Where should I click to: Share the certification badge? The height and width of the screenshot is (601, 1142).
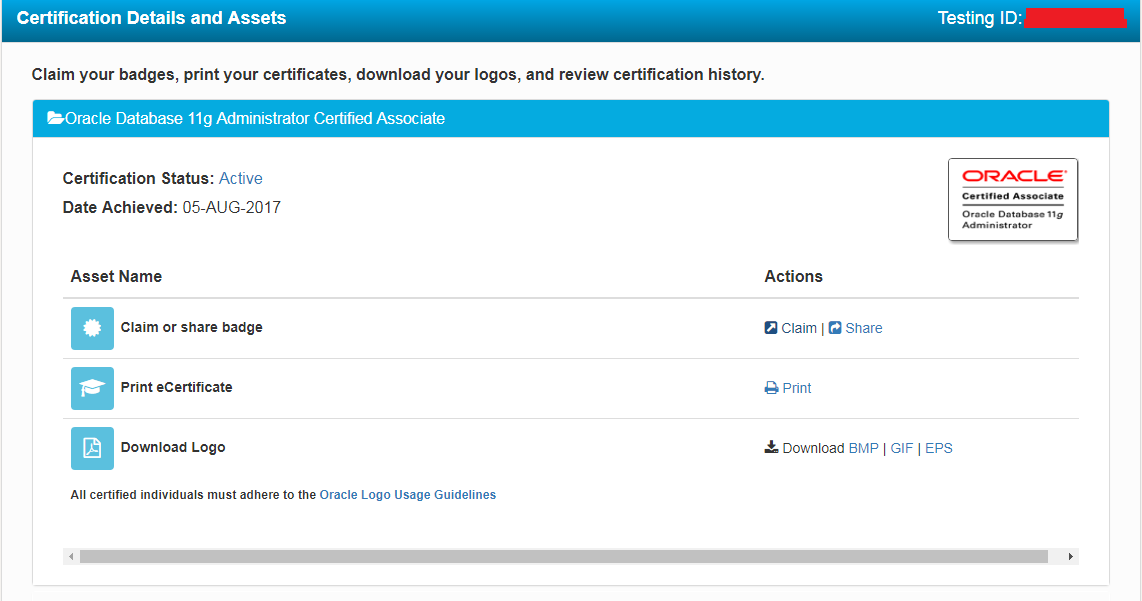tap(864, 329)
